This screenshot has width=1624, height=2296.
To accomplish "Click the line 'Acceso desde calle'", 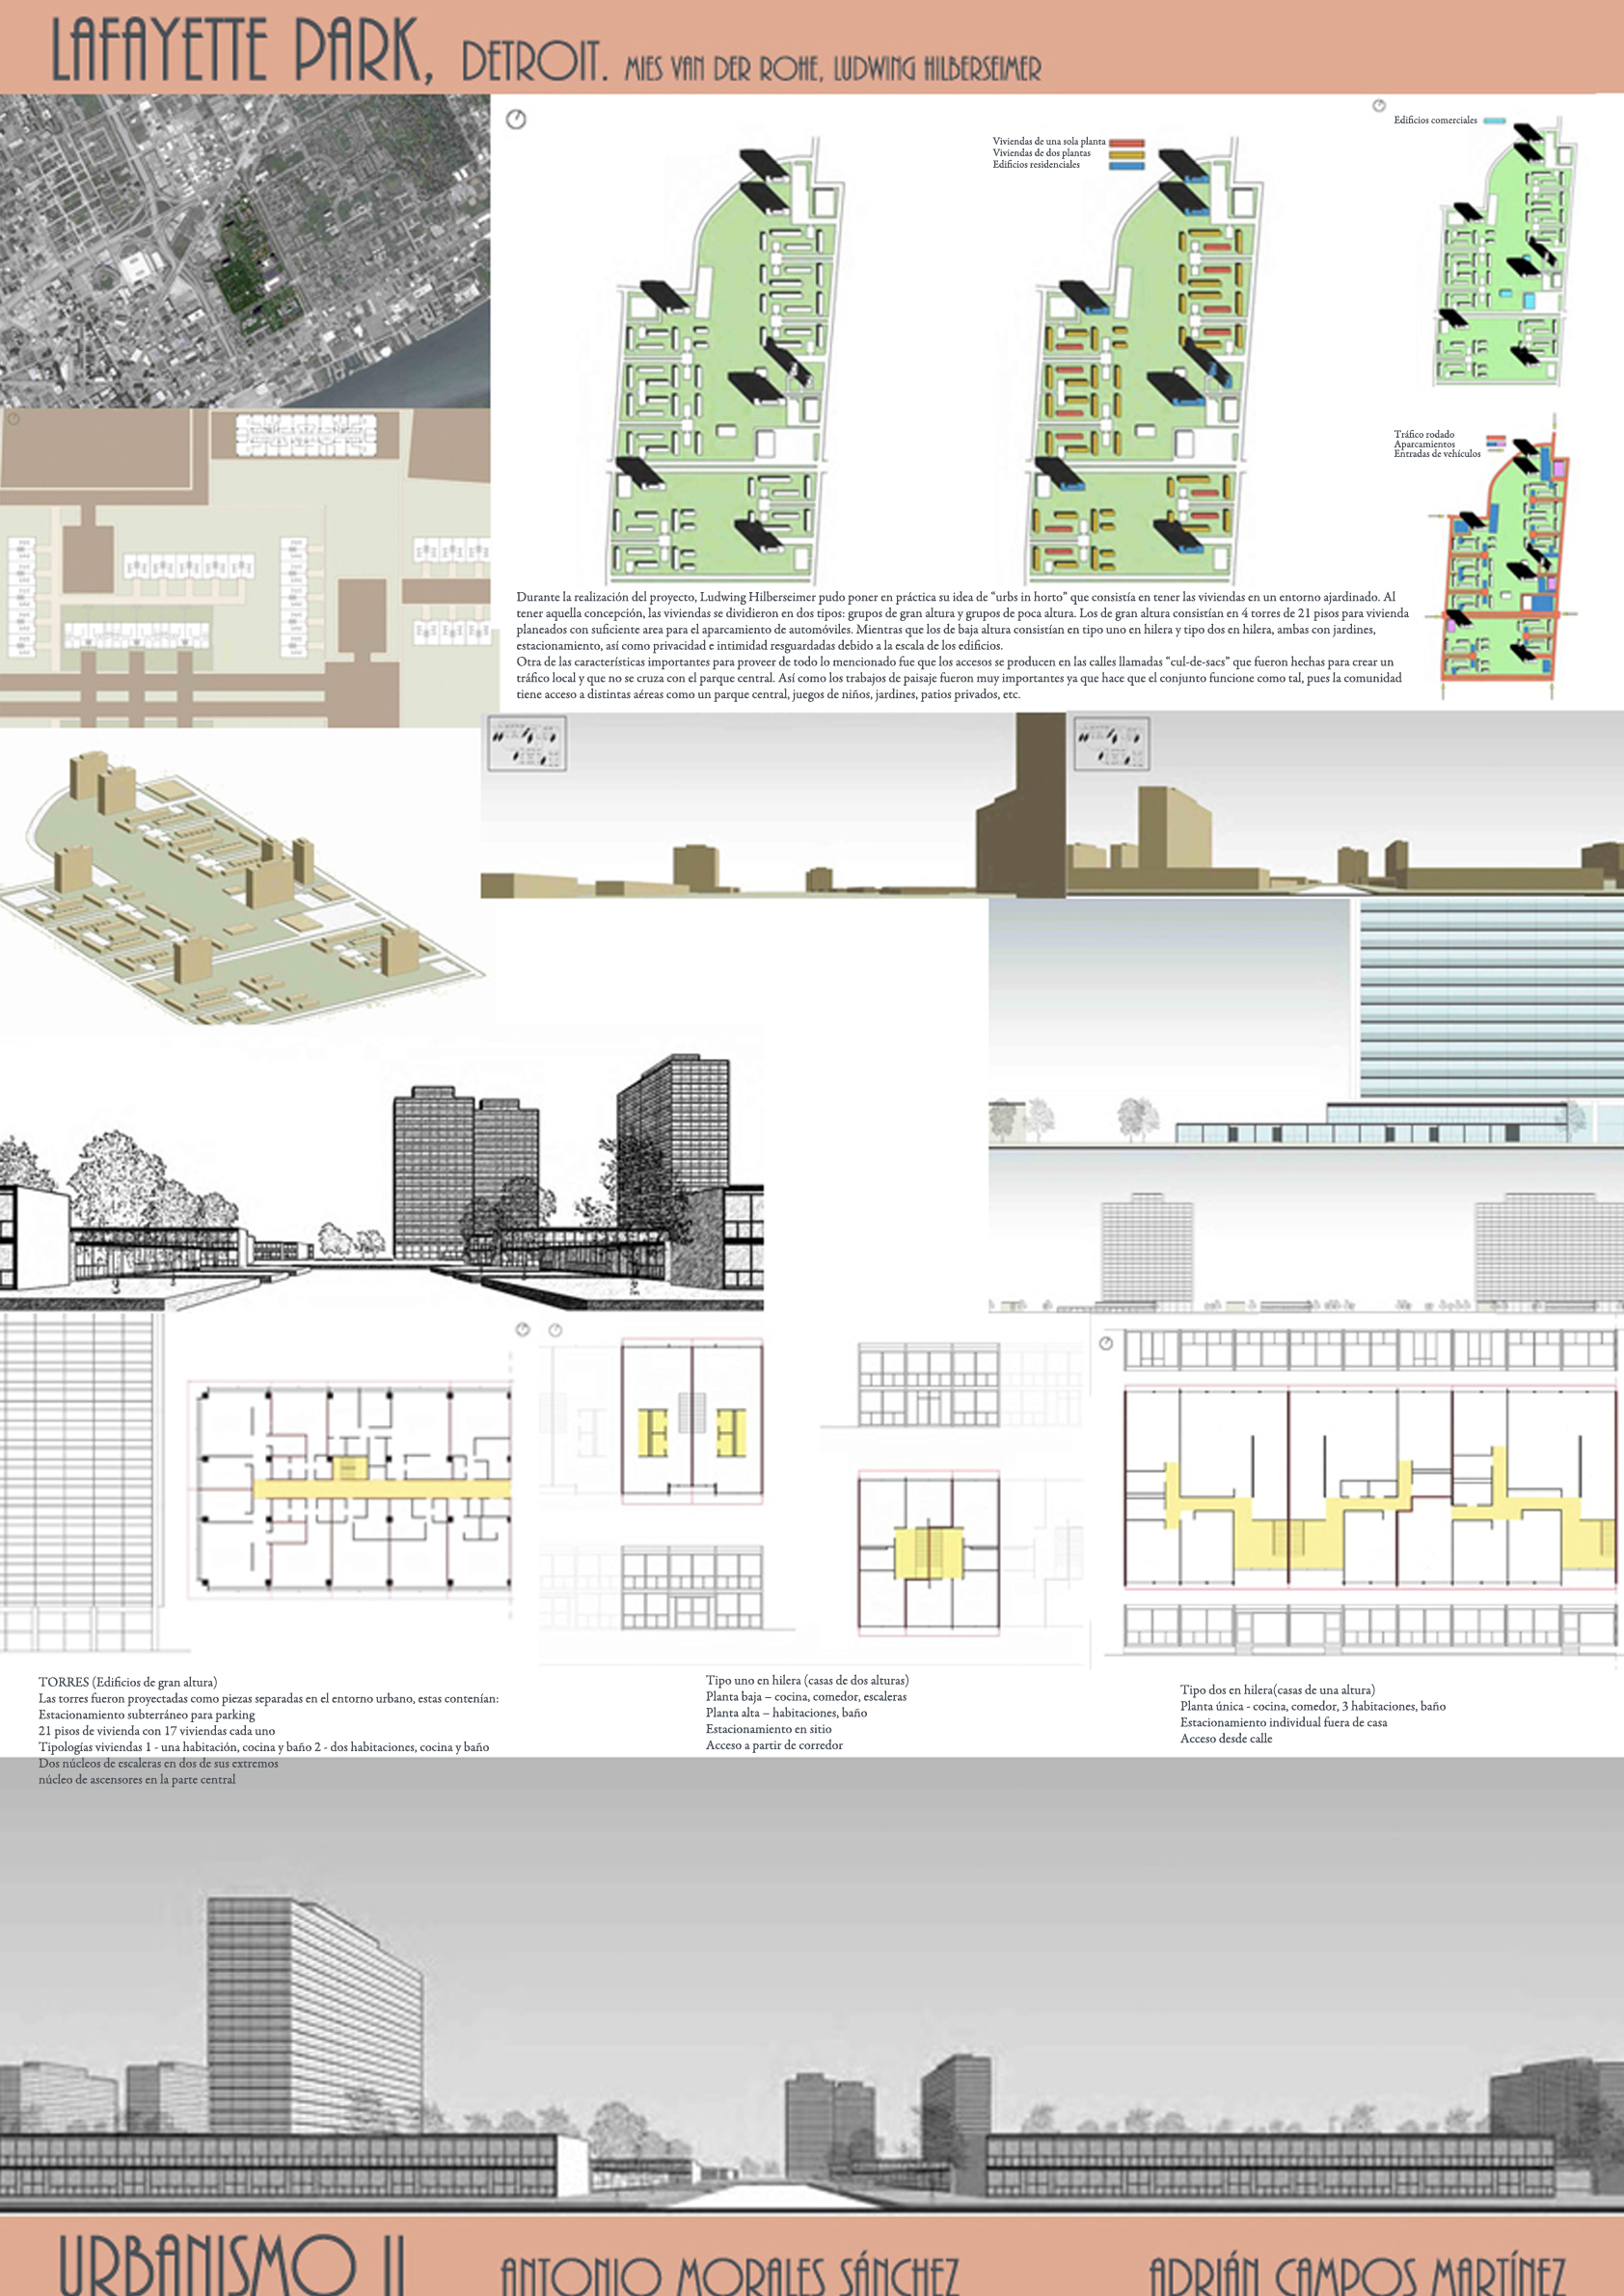I will 1226,1738.
